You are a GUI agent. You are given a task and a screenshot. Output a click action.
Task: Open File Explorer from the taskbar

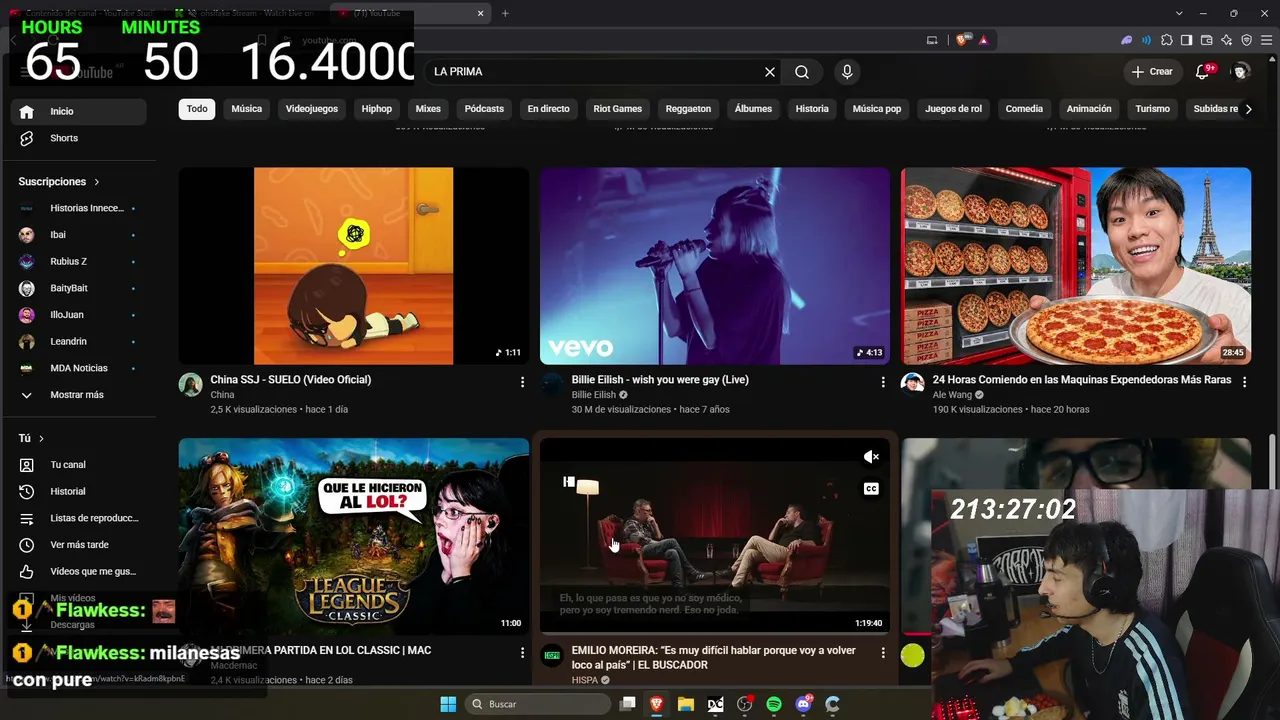click(x=686, y=704)
